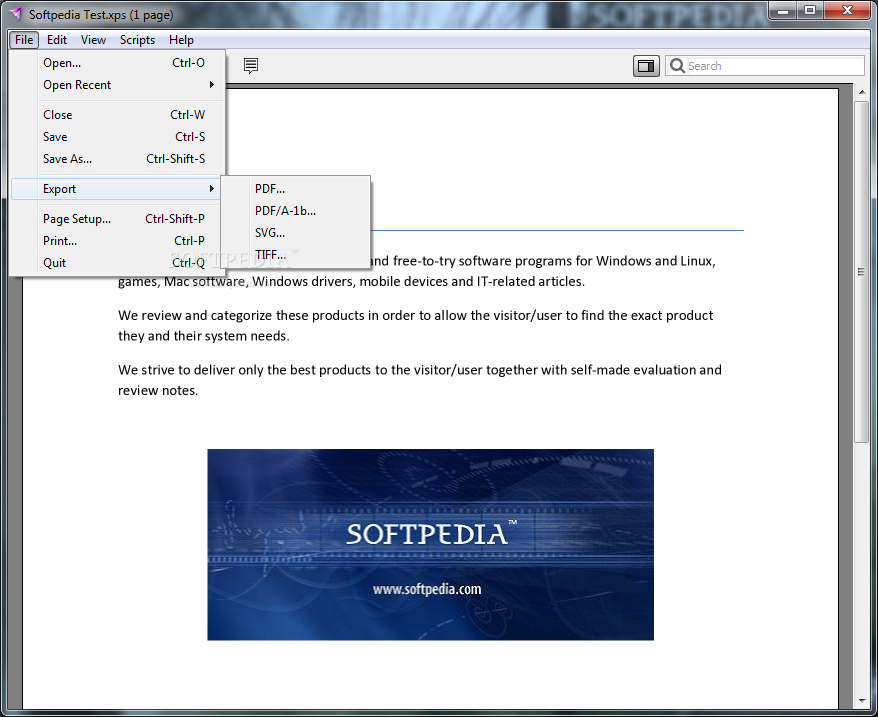
Task: Open the File menu
Action: [24, 40]
